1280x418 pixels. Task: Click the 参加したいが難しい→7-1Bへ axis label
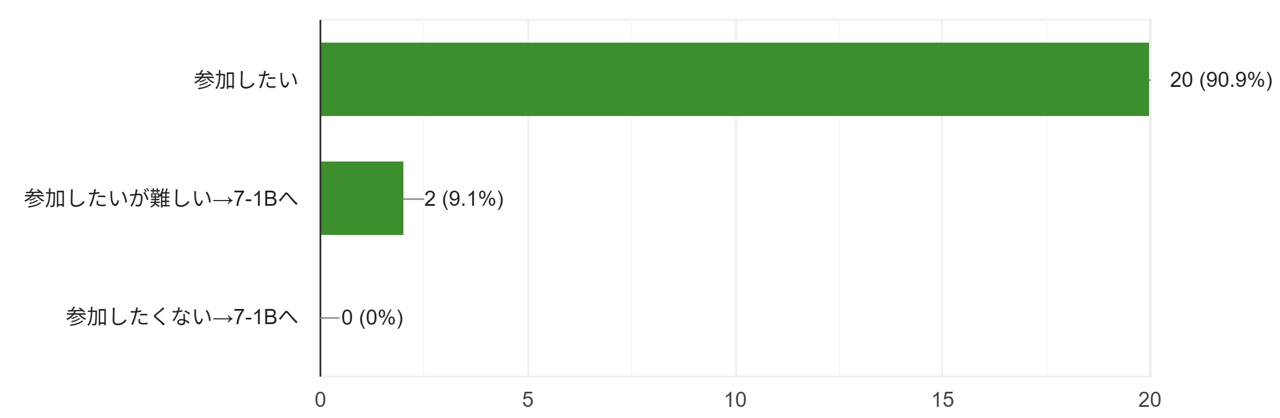pos(162,199)
